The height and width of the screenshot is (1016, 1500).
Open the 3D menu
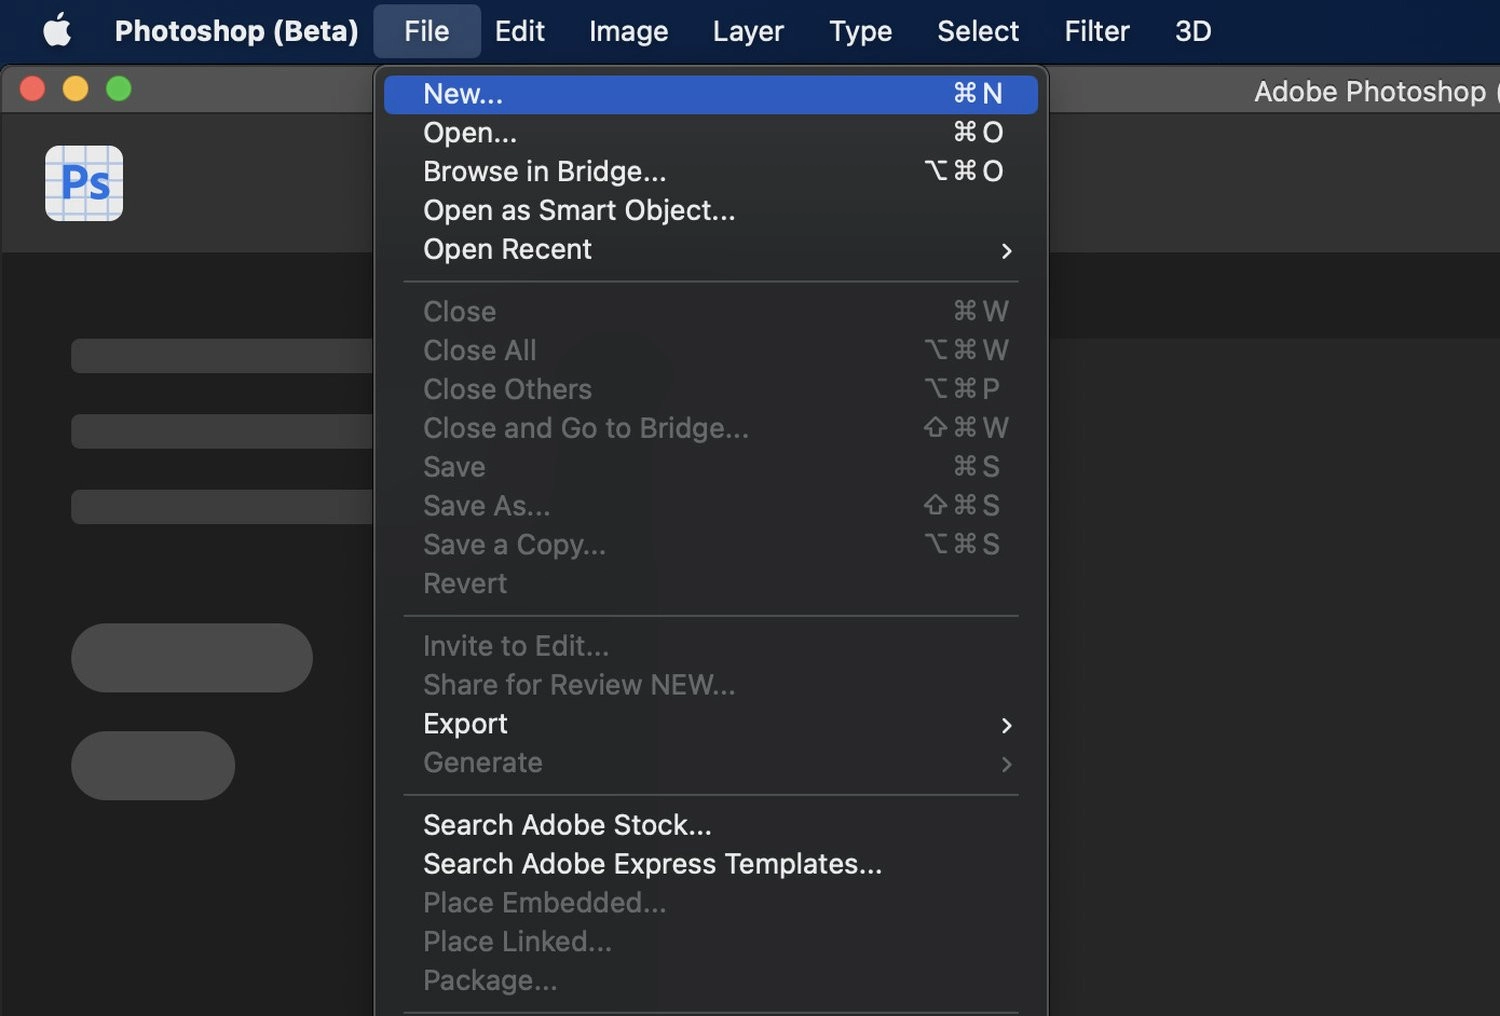1193,31
